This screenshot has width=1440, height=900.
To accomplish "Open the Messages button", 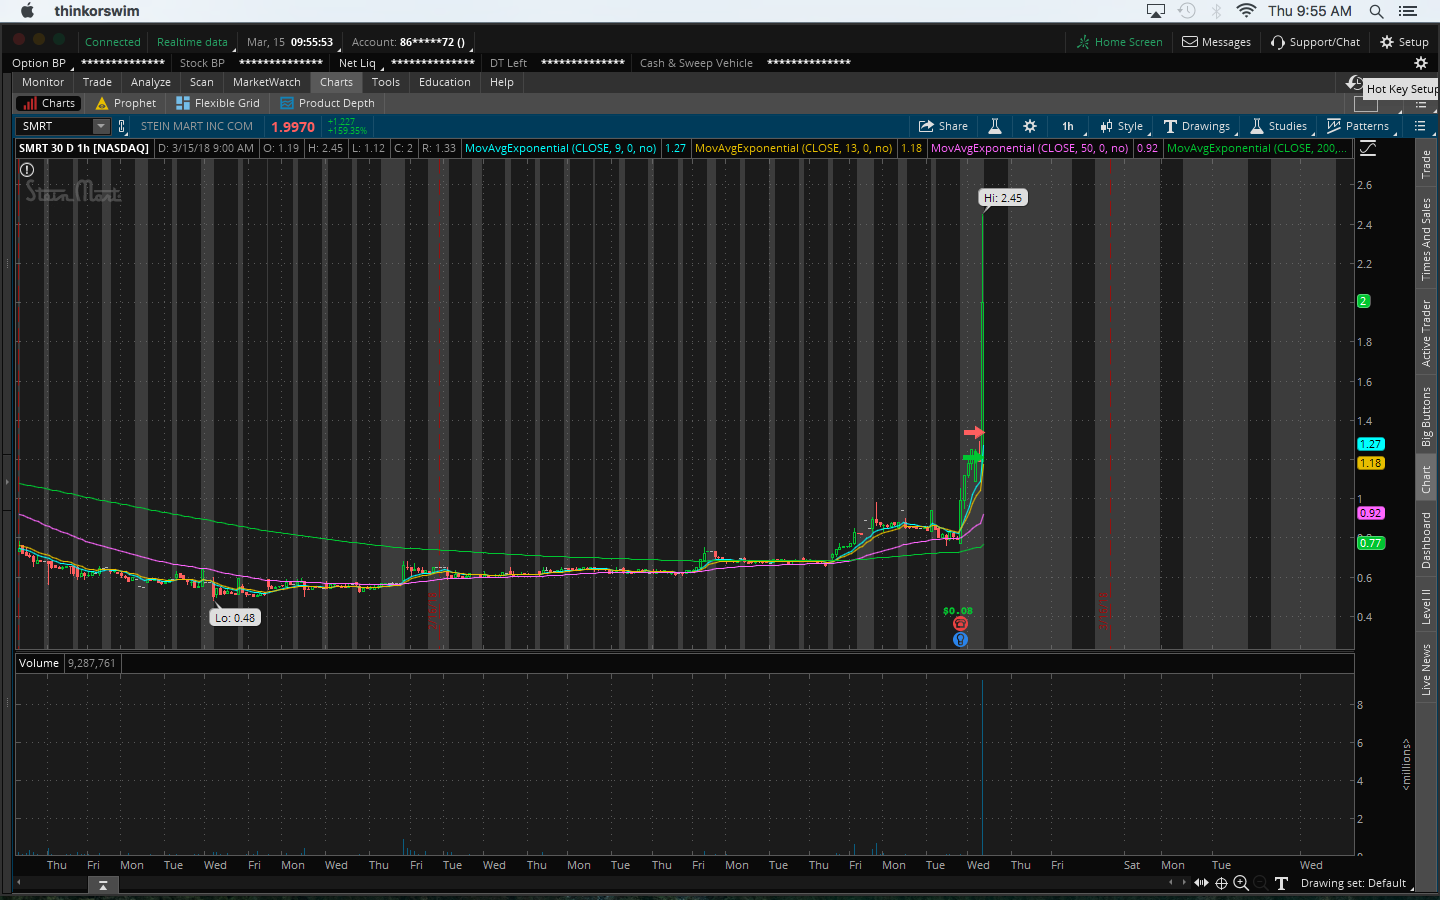I will click(1216, 42).
